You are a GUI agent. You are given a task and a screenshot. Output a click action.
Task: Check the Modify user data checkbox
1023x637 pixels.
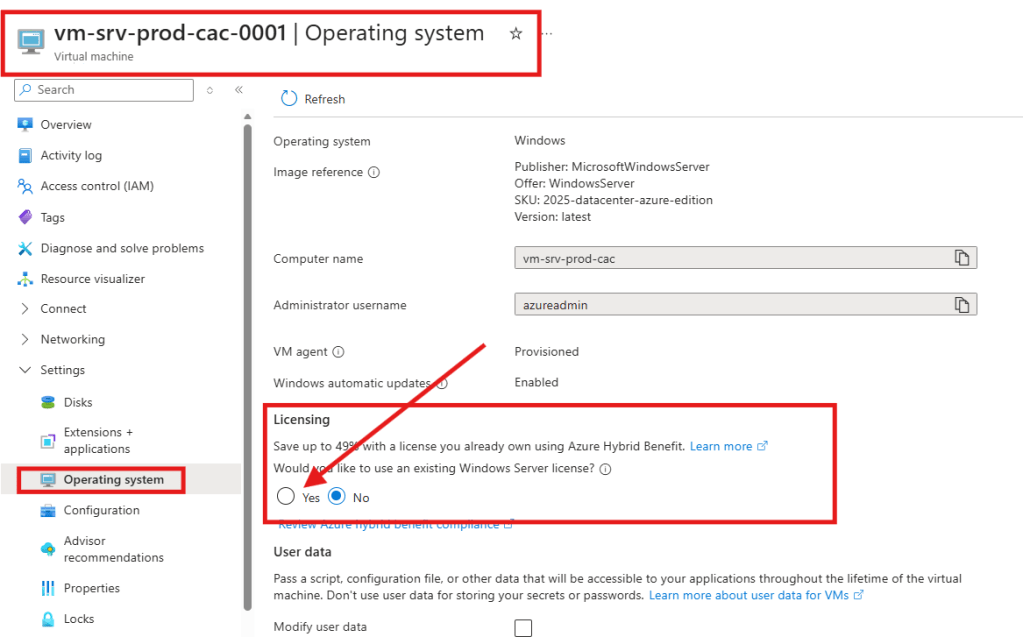(523, 628)
